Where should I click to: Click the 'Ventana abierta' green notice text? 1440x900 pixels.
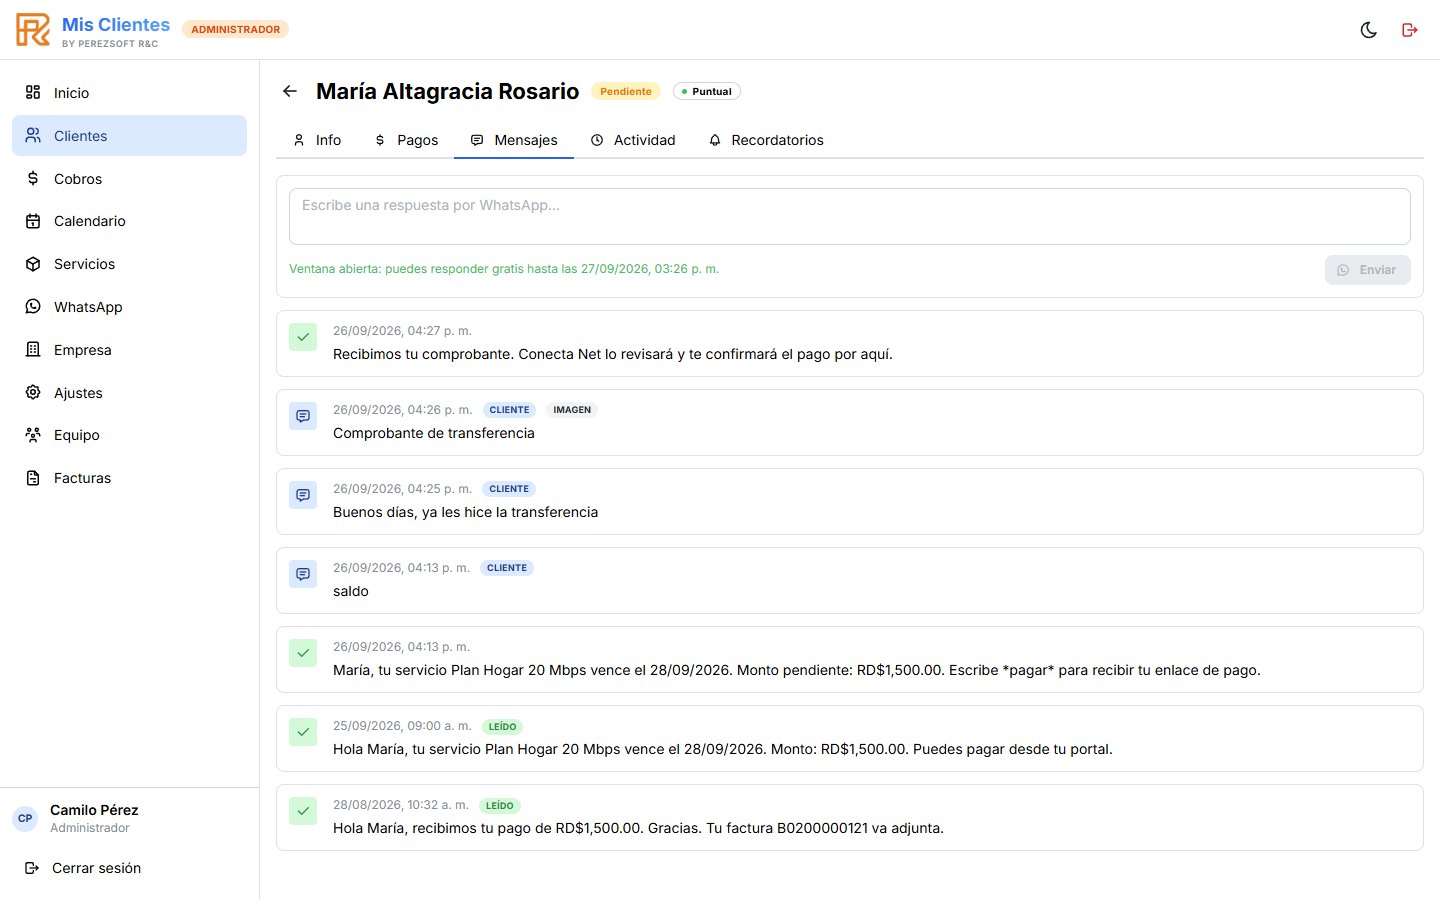(504, 269)
